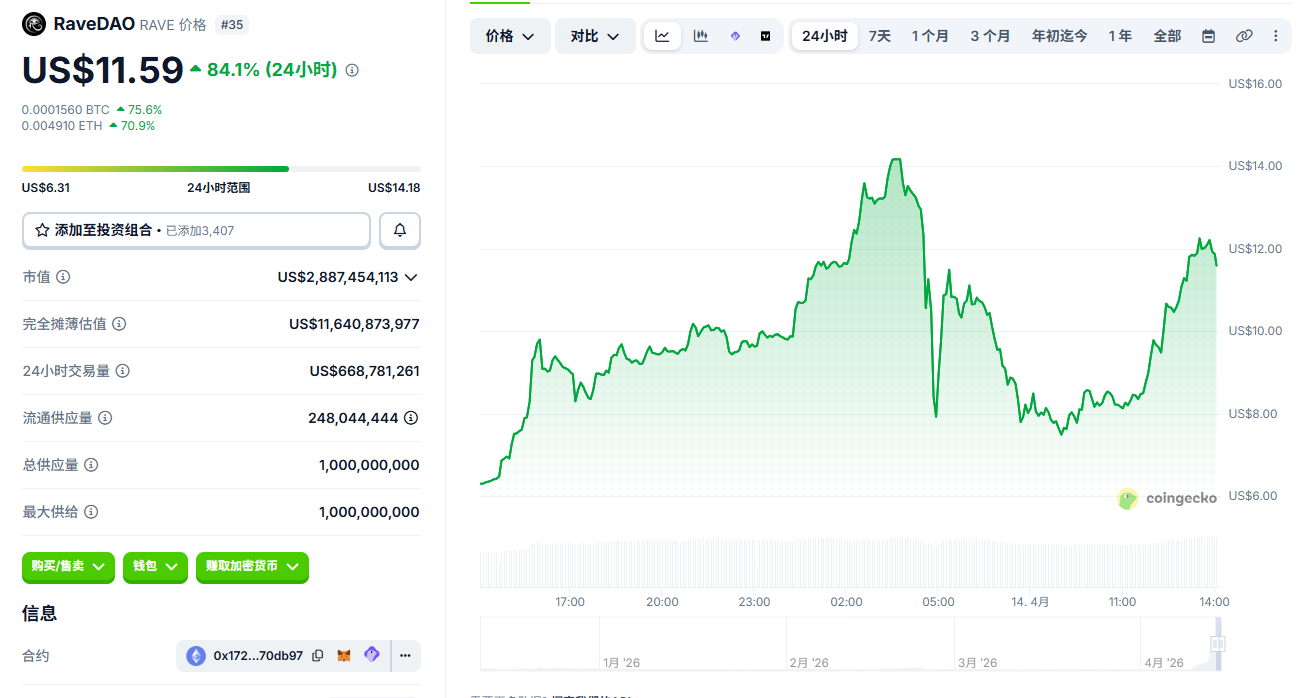1302x698 pixels.
Task: Click info icon beside 248,044,444 value
Action: tap(411, 418)
